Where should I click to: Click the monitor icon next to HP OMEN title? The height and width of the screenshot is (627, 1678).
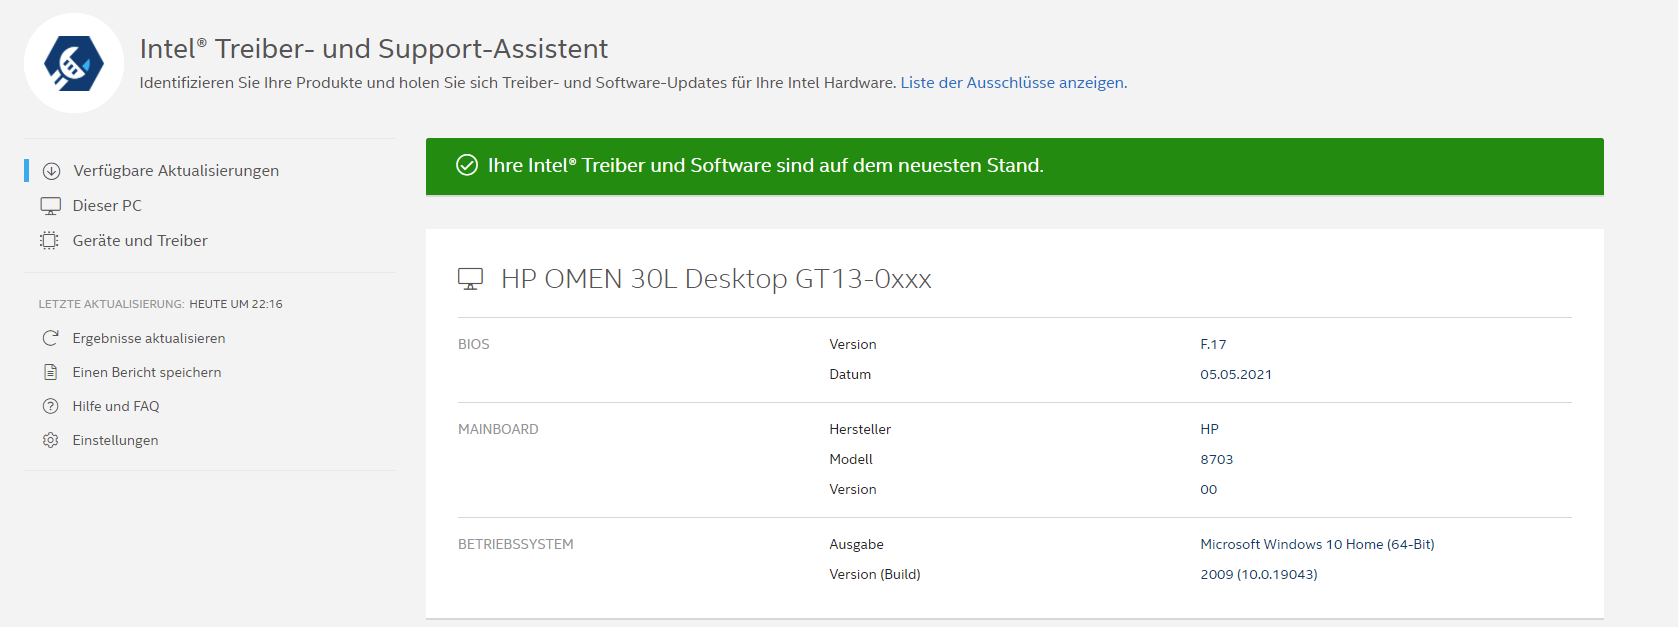(x=470, y=279)
